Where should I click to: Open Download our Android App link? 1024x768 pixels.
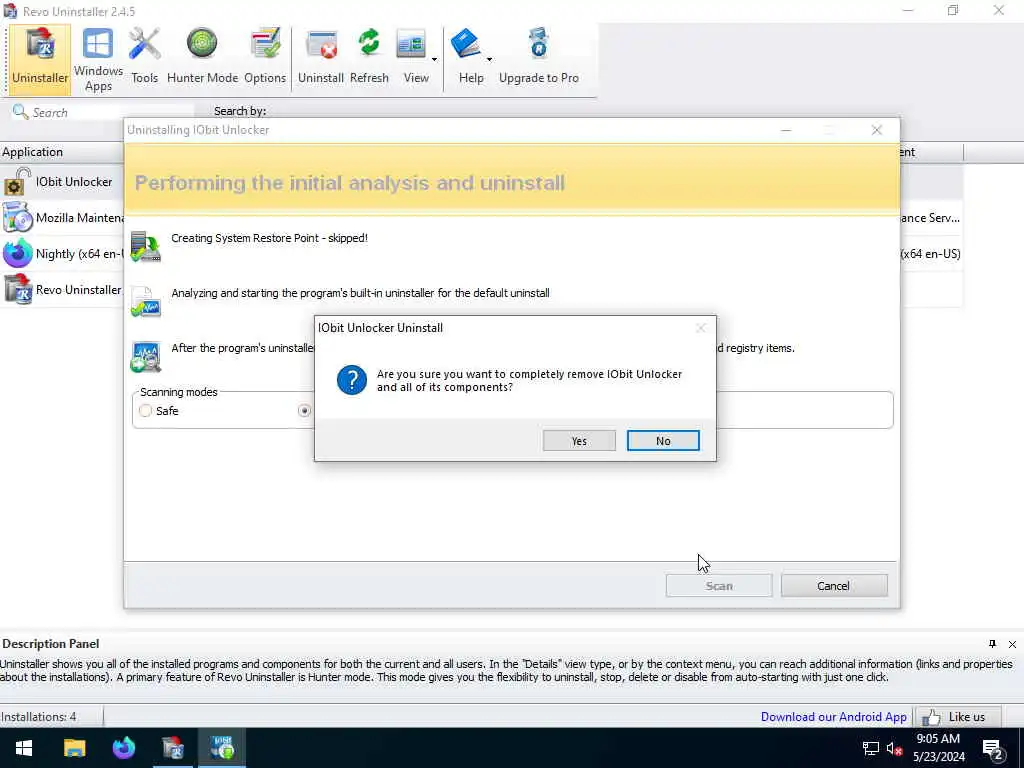click(833, 716)
